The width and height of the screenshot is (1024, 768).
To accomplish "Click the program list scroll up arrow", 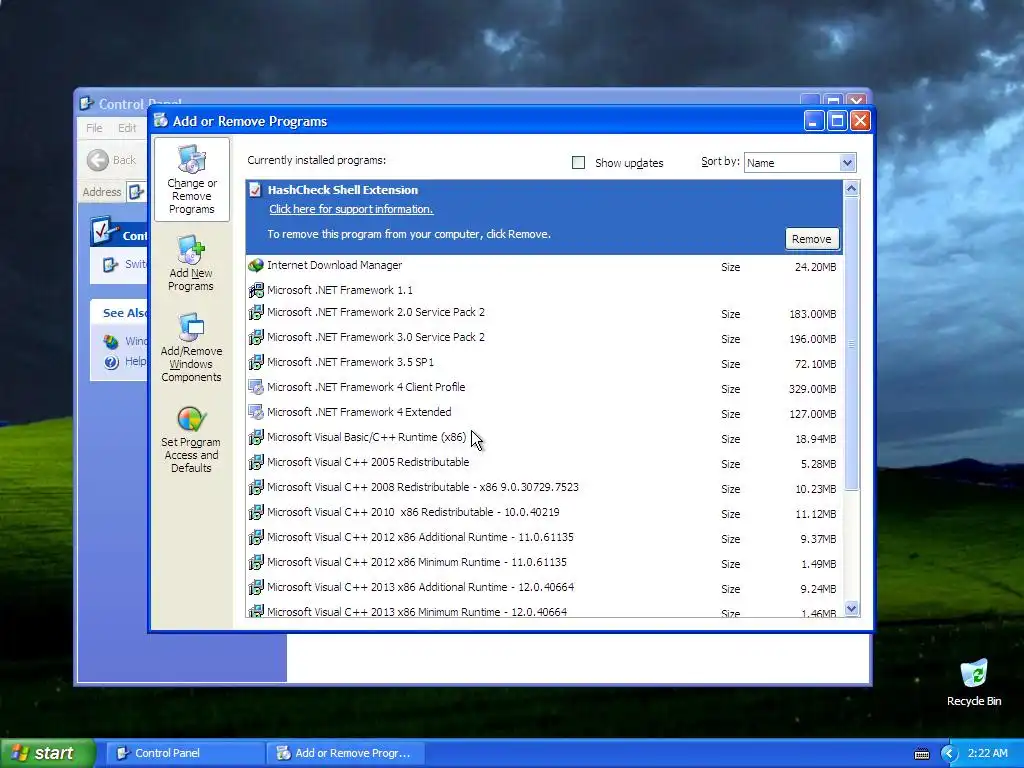I will coord(851,189).
